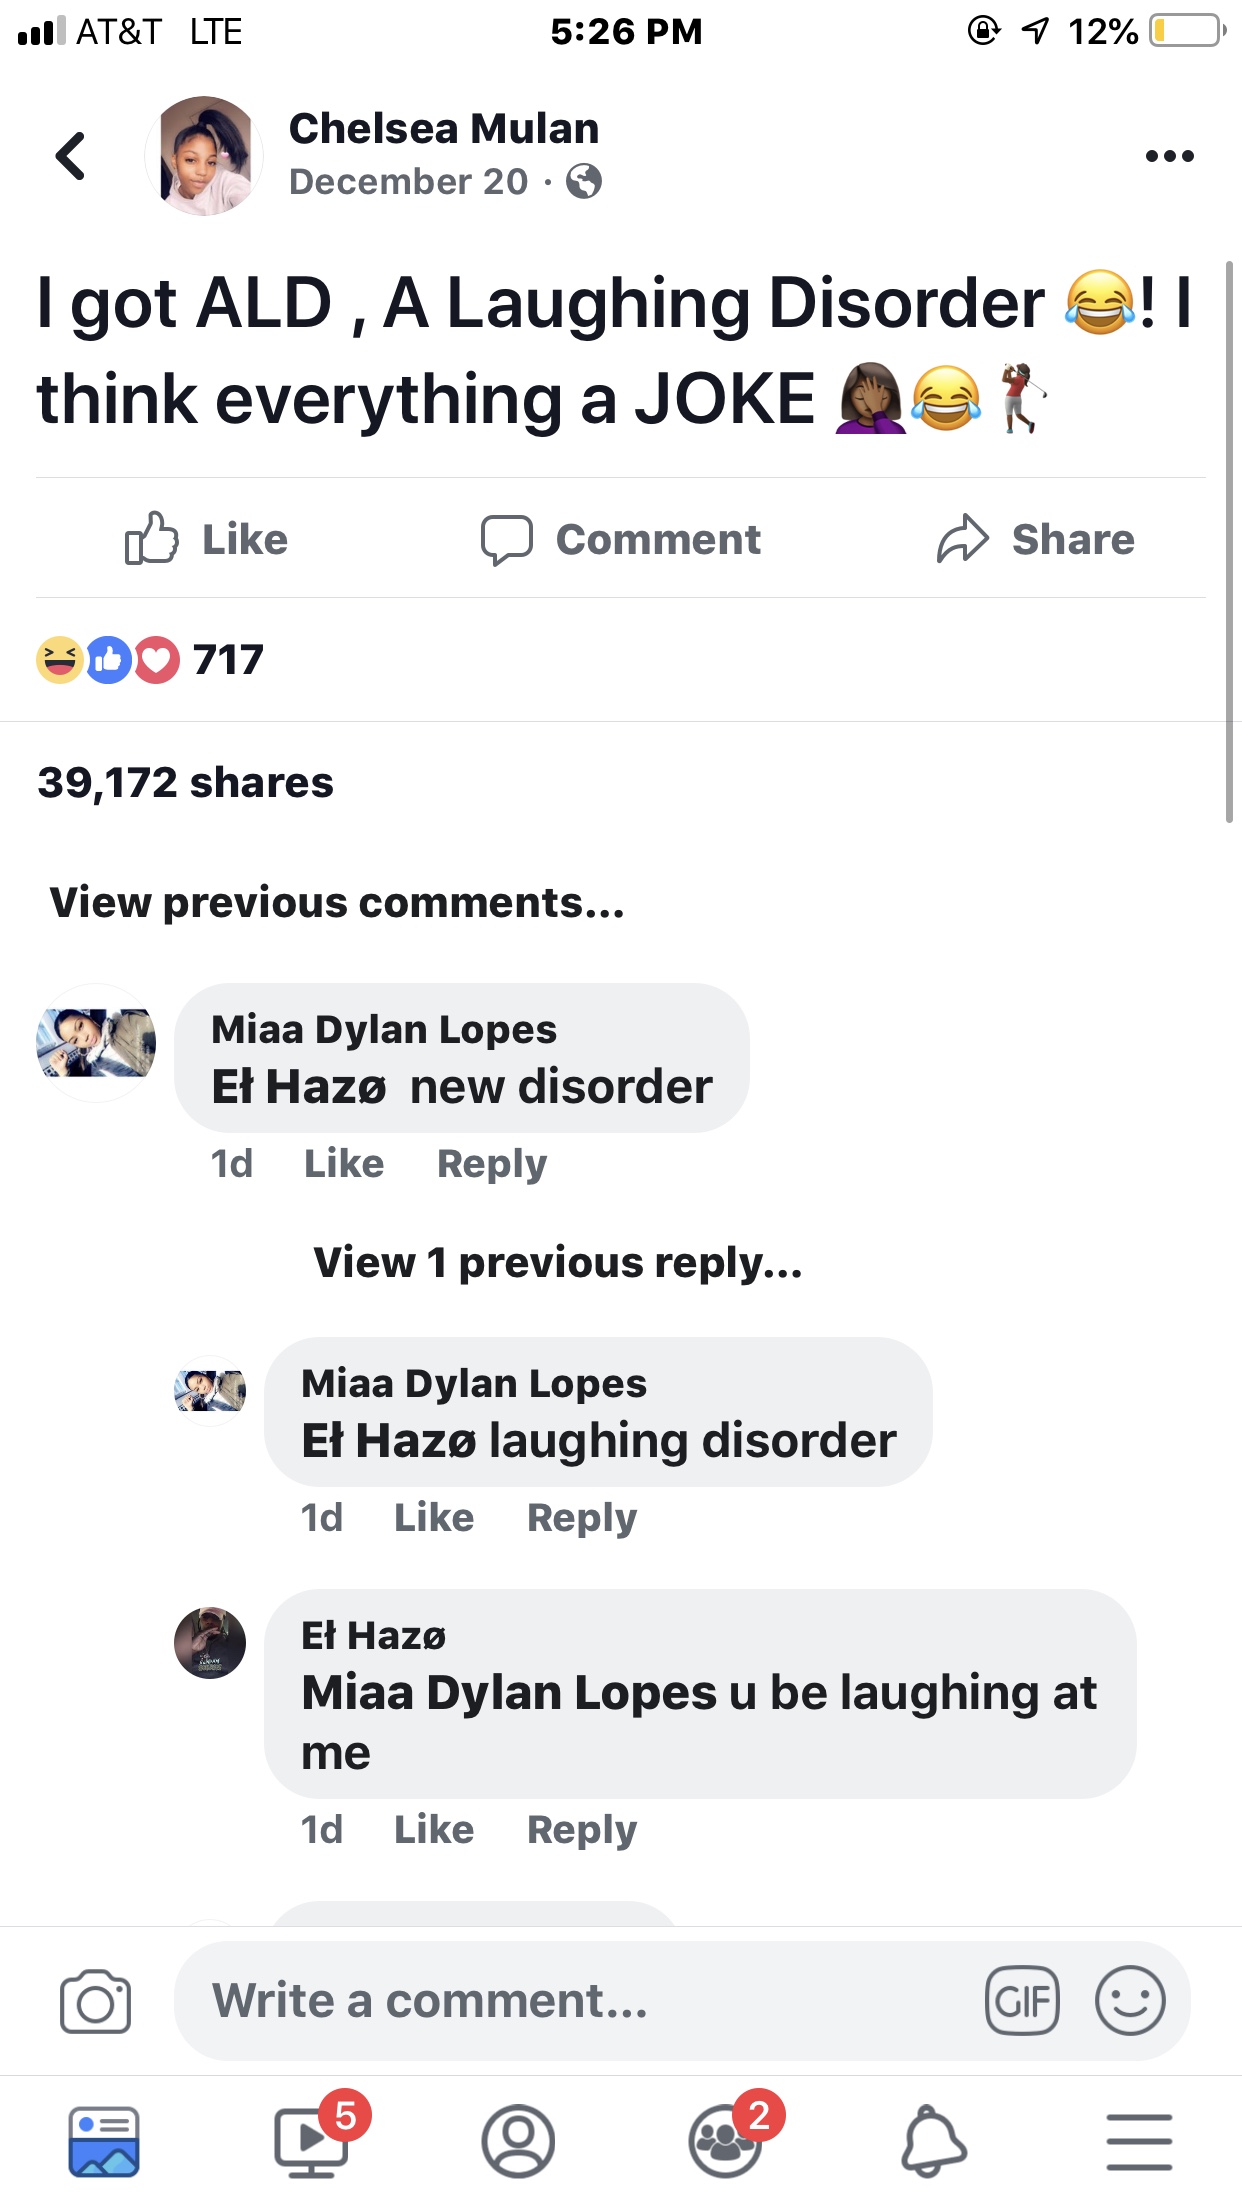Viewport: 1242px width, 2208px height.
Task: Like the post with thumbs-up button
Action: [x=206, y=539]
